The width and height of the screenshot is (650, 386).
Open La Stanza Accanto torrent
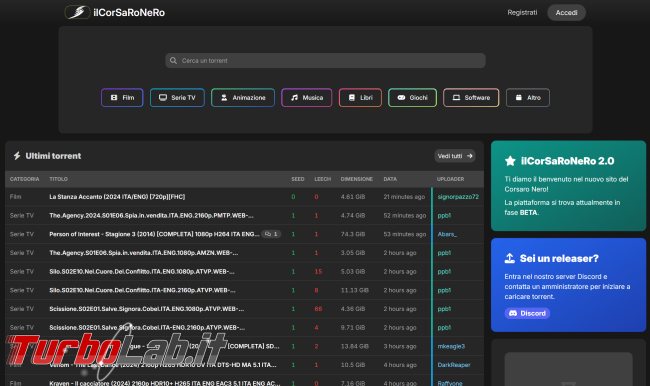(117, 197)
